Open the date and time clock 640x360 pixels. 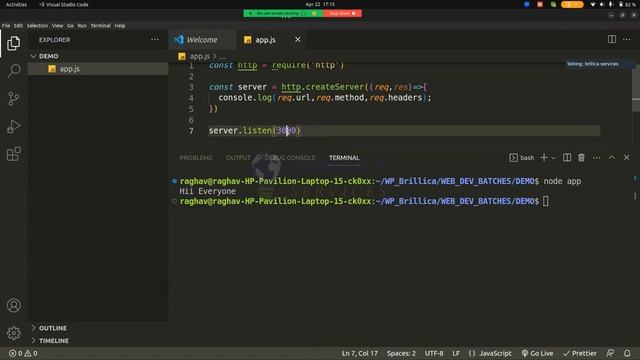point(320,4)
